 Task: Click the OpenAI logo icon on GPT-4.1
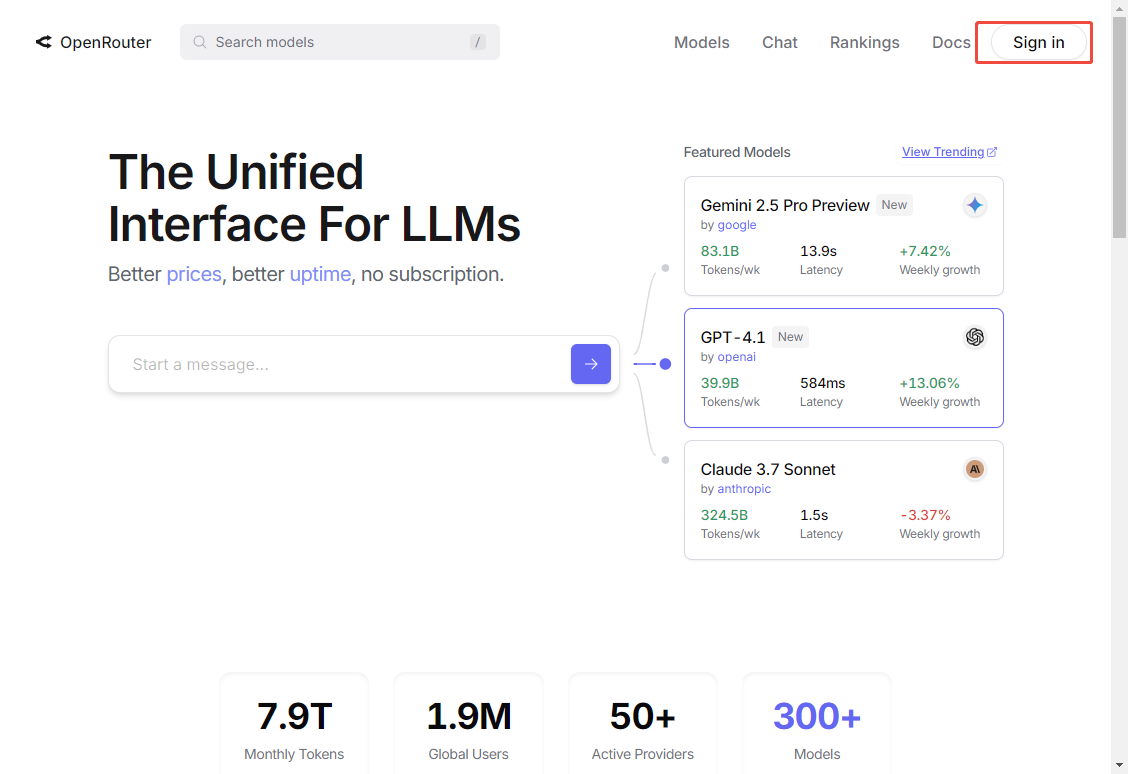tap(975, 337)
